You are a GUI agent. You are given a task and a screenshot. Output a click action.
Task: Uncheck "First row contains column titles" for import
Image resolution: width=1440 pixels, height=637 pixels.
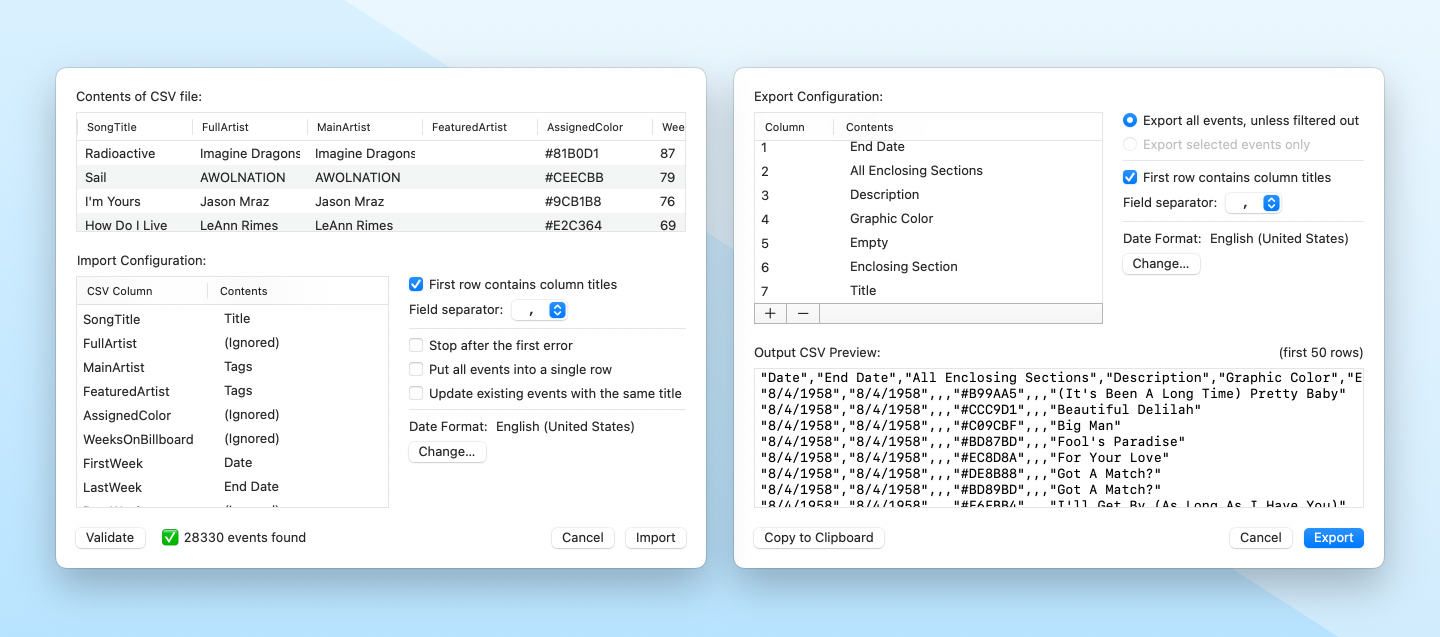[x=416, y=284]
